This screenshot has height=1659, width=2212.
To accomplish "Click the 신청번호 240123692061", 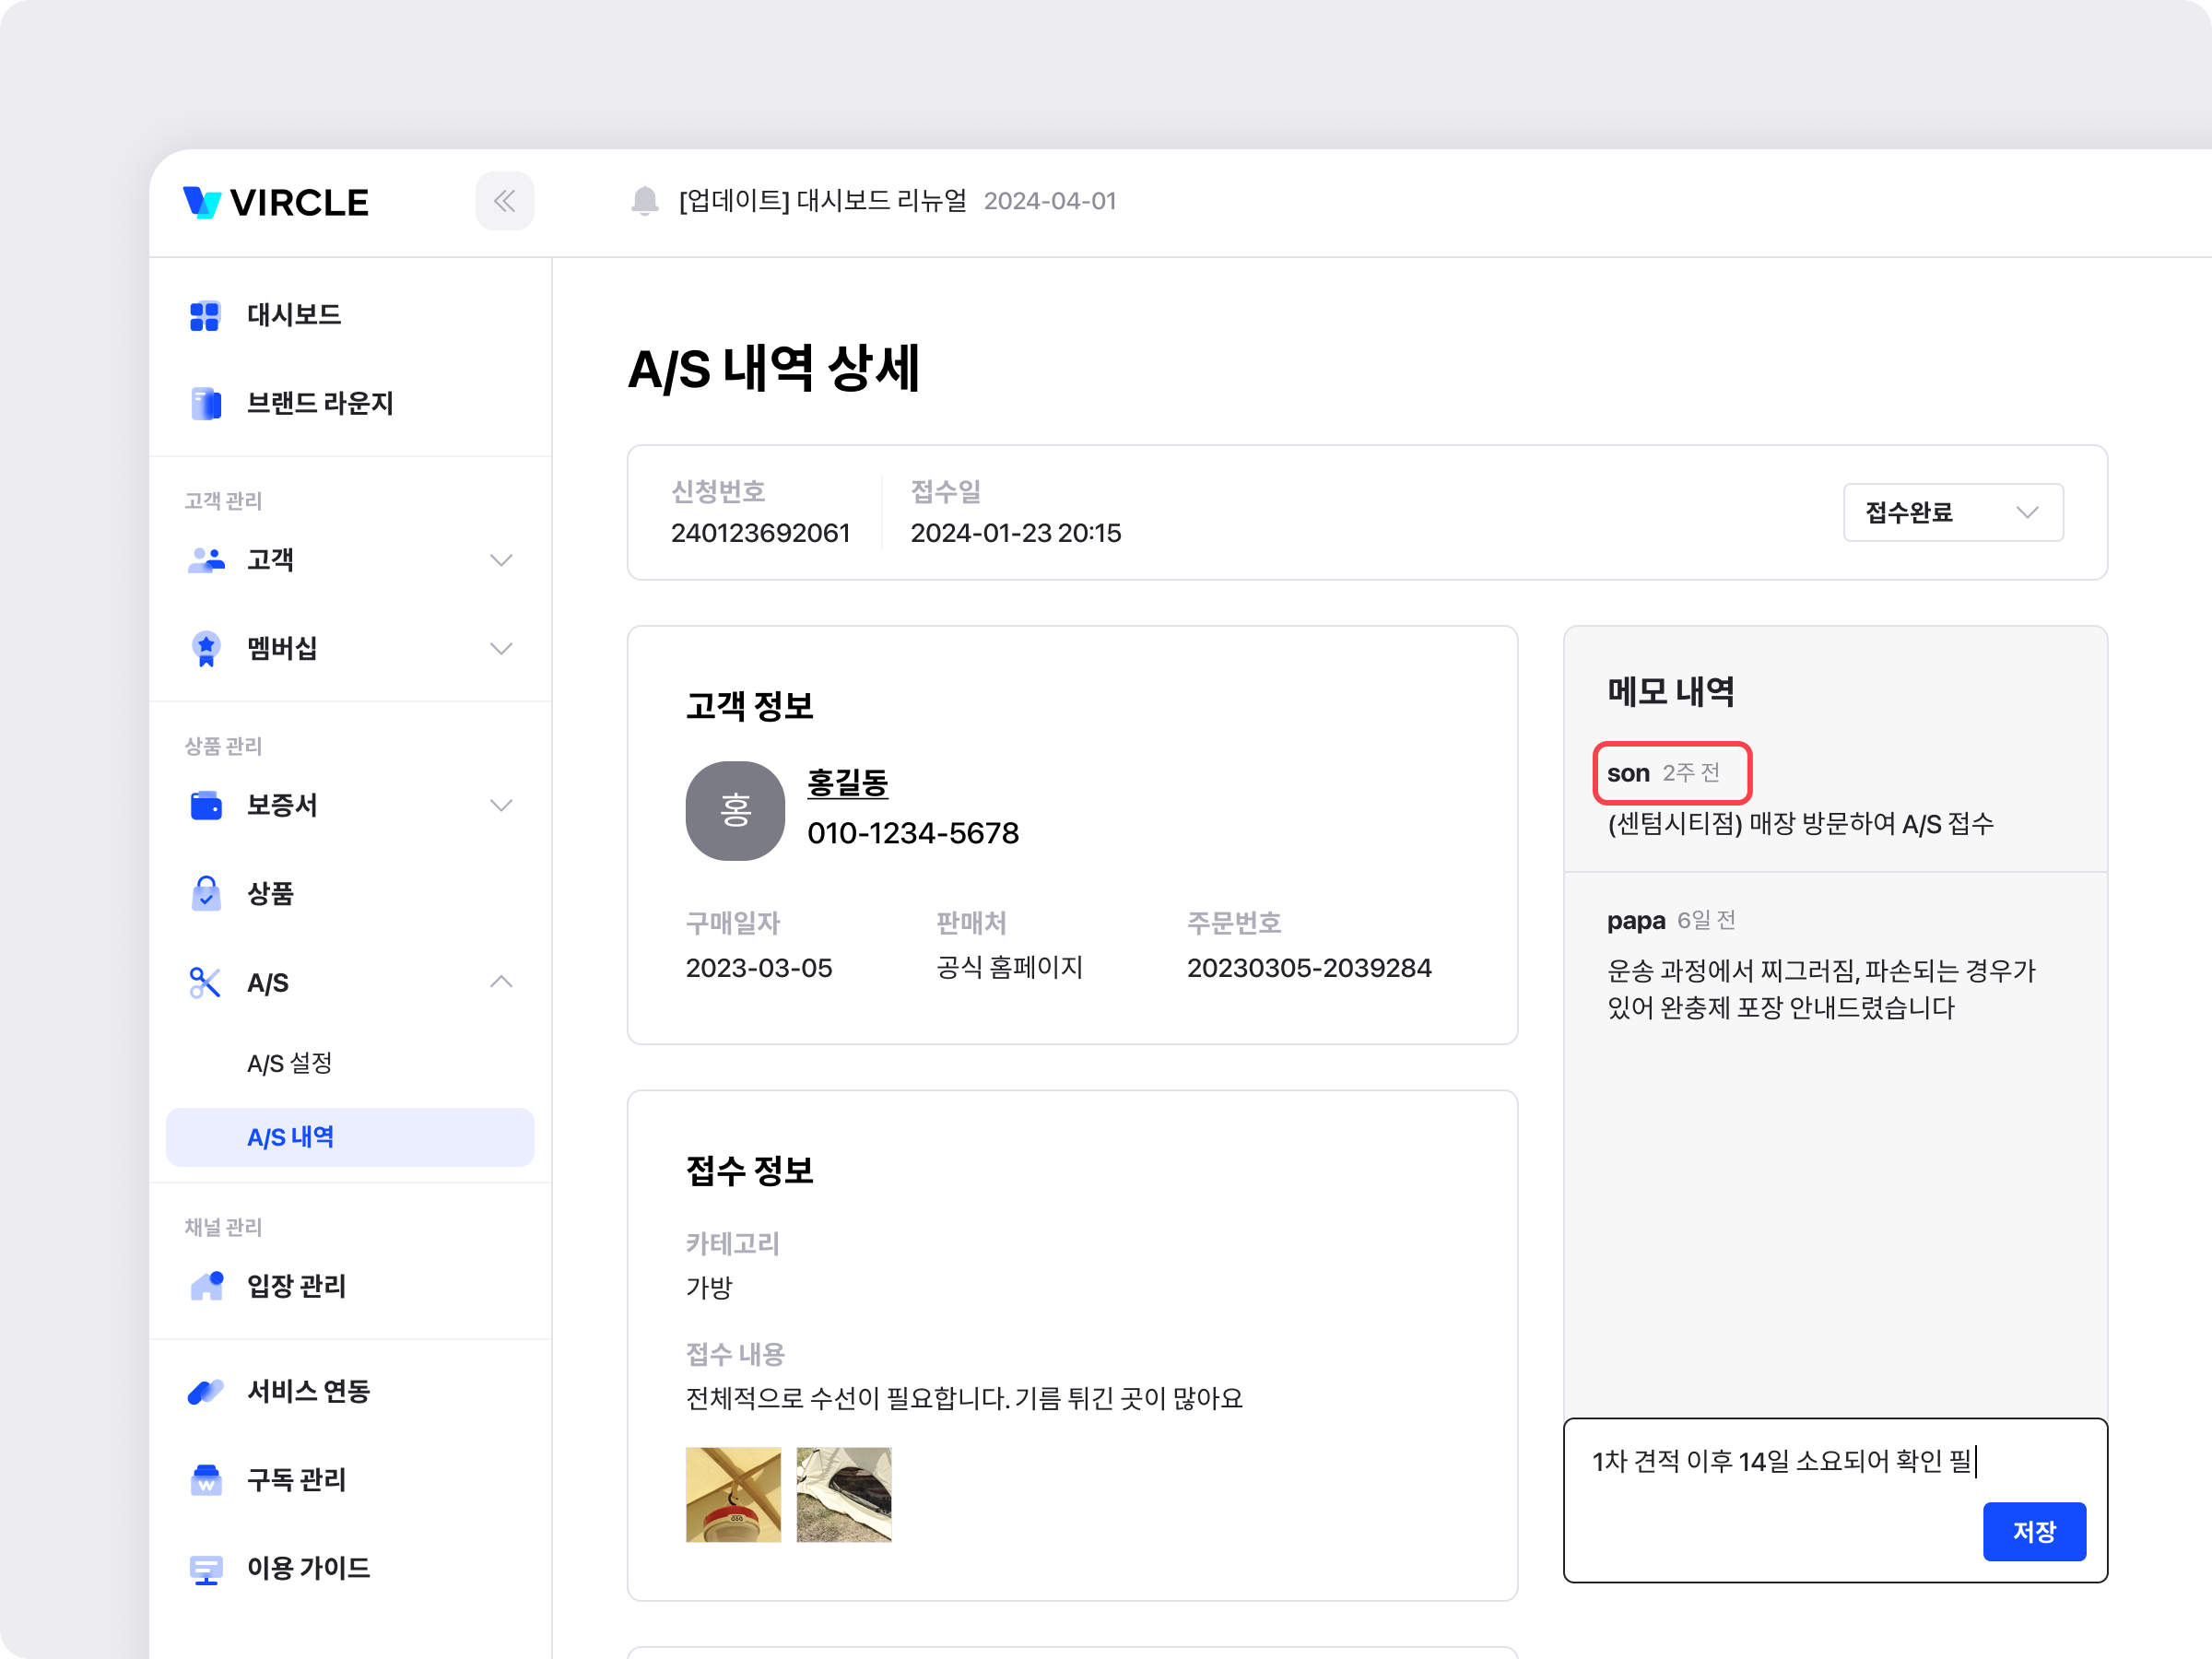I will pos(760,533).
